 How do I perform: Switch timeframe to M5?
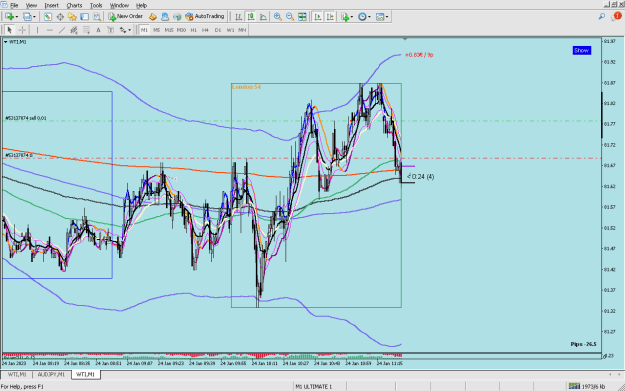click(x=157, y=30)
